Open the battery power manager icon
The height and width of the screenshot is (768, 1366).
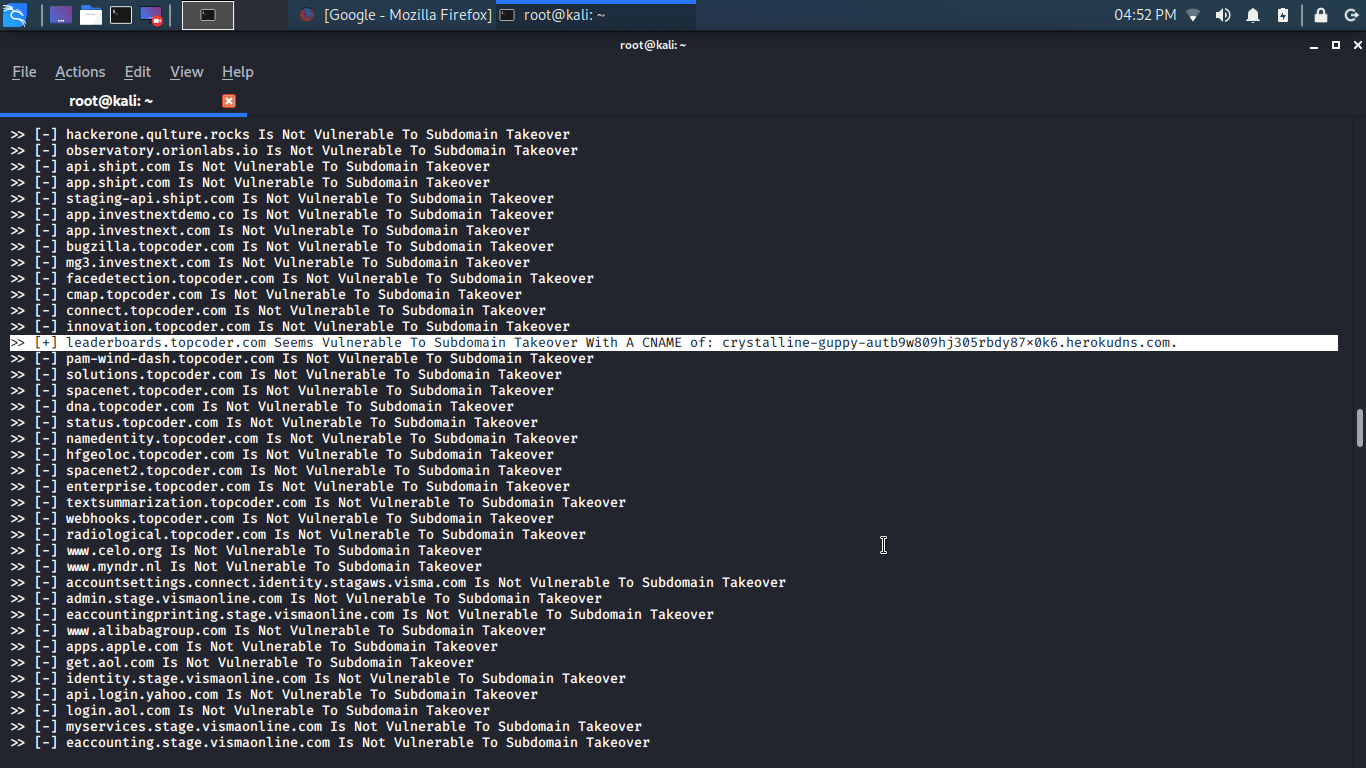pyautogui.click(x=1283, y=15)
